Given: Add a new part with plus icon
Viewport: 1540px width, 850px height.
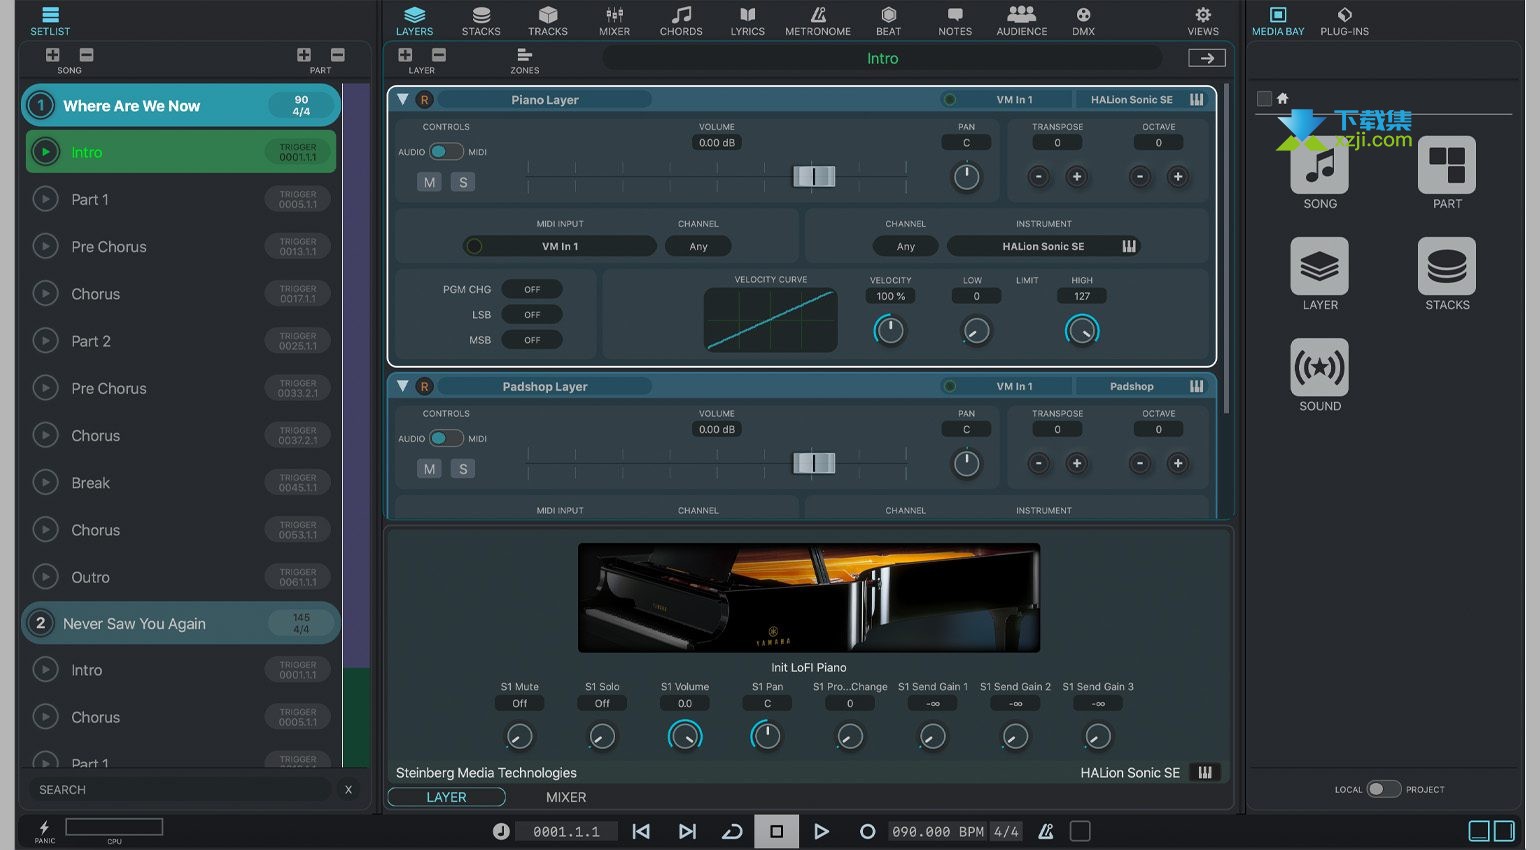Looking at the screenshot, I should (x=304, y=56).
